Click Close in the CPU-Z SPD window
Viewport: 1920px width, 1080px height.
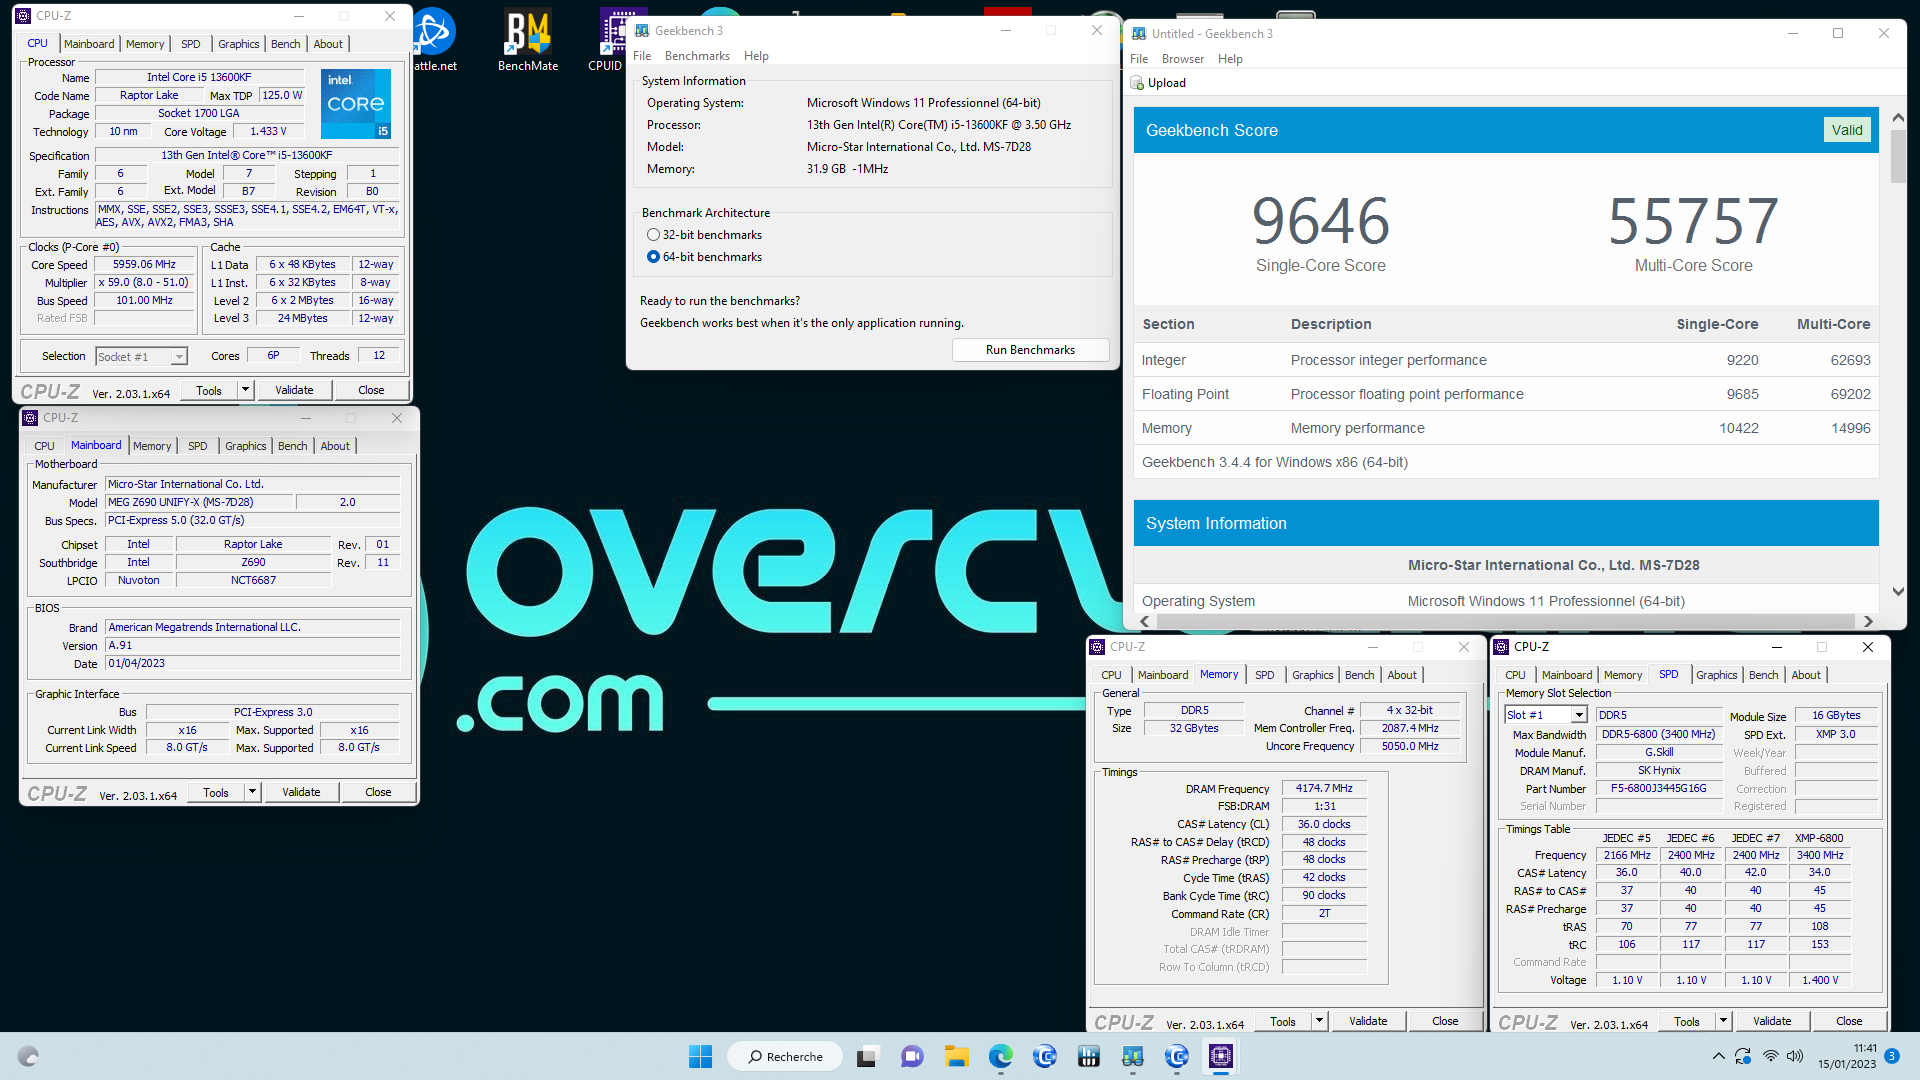click(1849, 1021)
